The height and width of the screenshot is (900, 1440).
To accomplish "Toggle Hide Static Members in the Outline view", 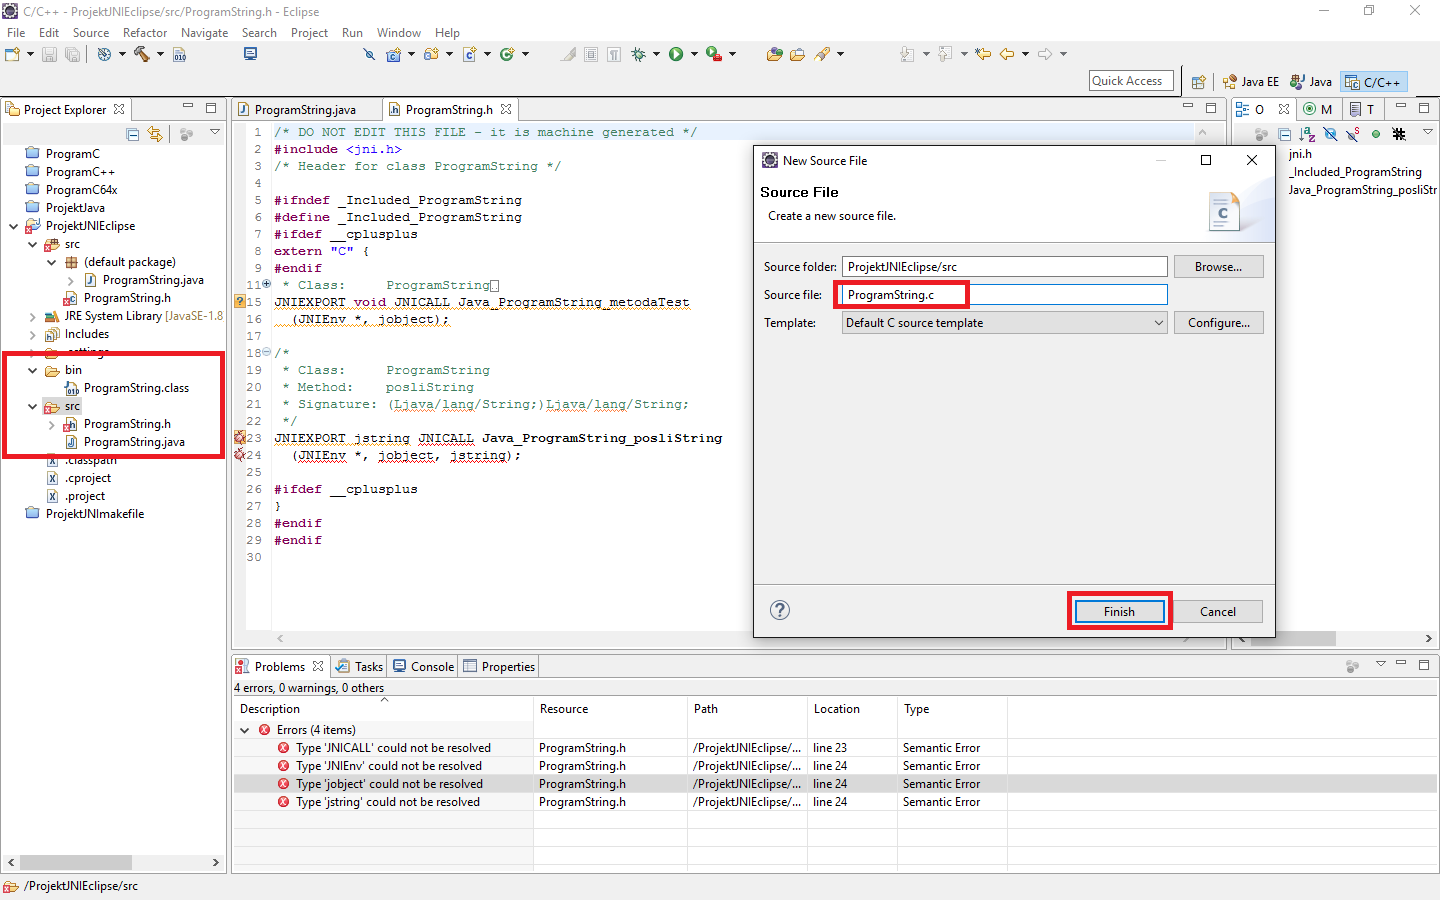I will point(1352,134).
